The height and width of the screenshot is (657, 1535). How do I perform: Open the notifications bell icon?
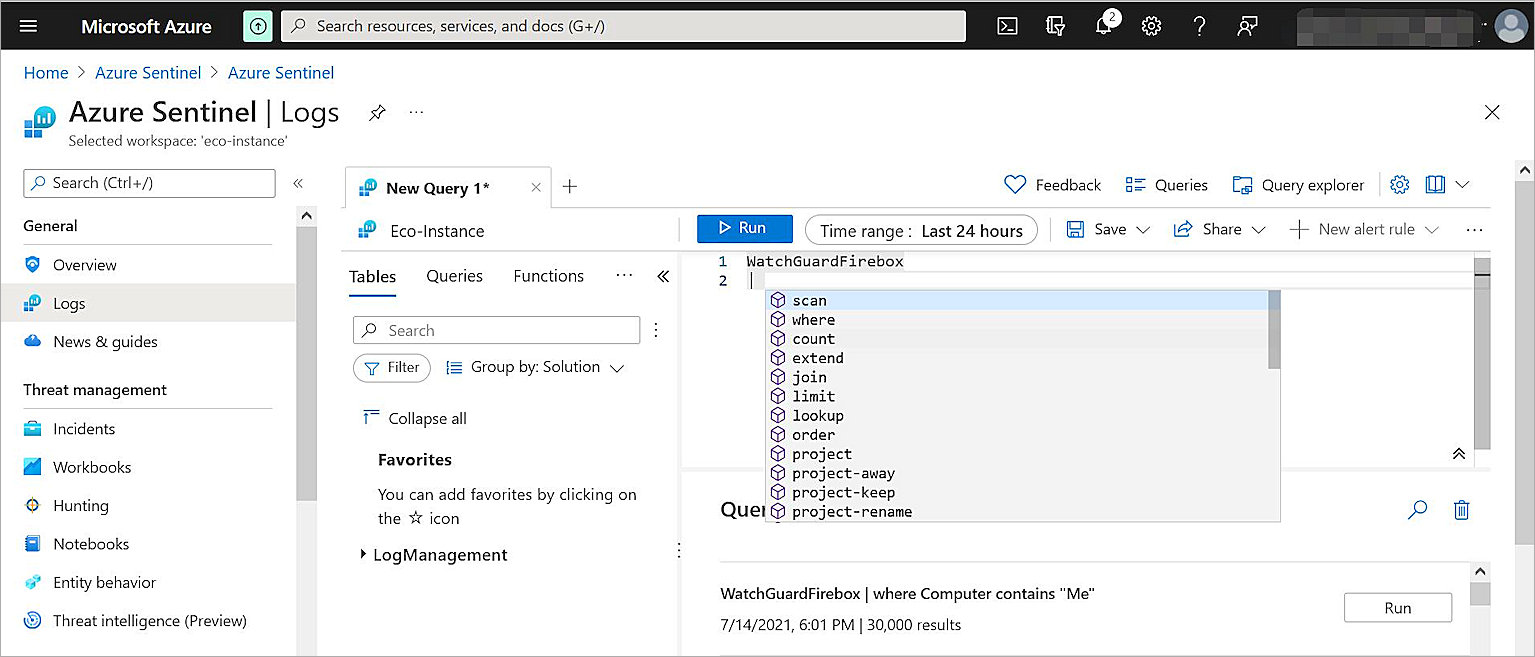1104,26
